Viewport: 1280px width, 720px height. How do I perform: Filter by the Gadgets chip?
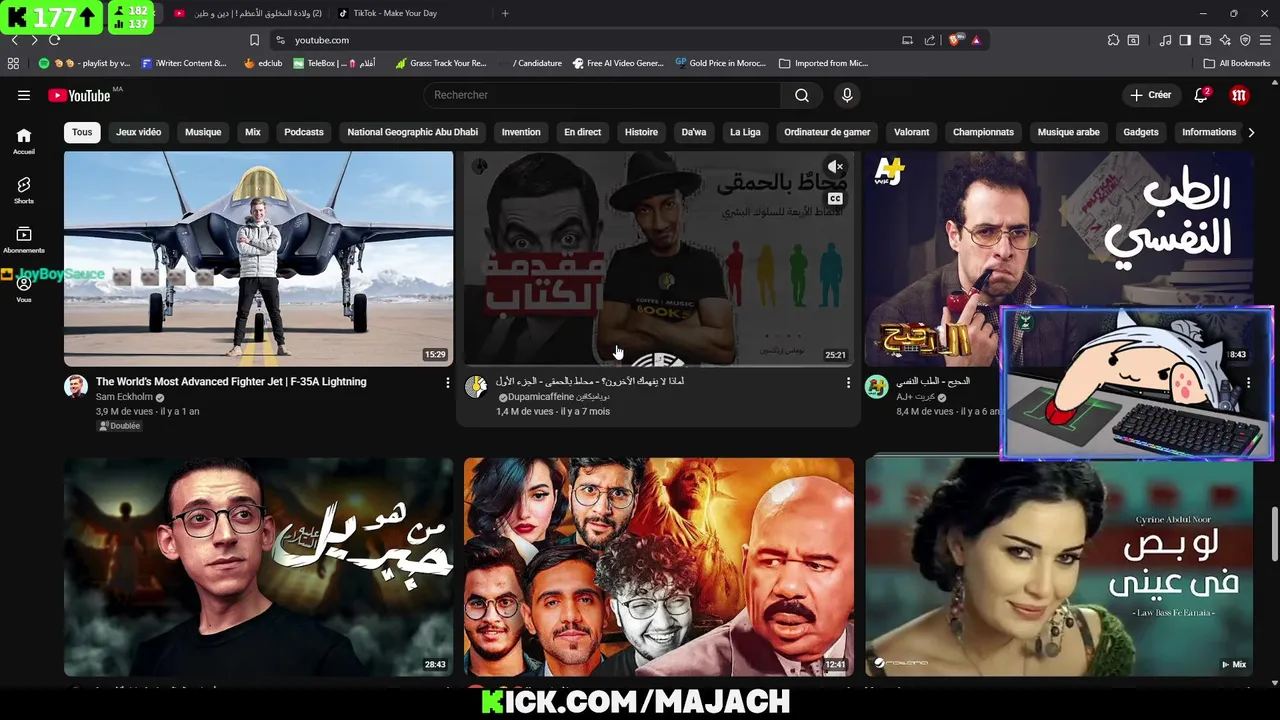point(1141,132)
